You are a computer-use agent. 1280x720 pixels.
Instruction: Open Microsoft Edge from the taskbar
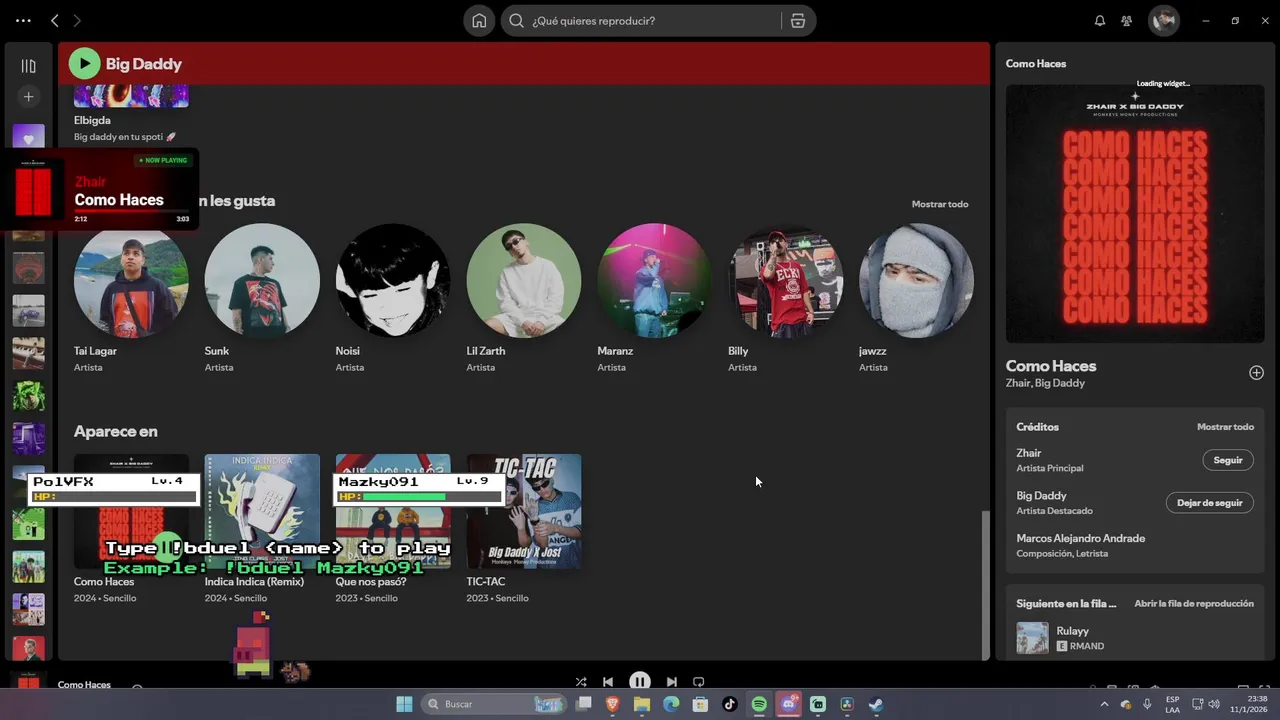pyautogui.click(x=671, y=704)
